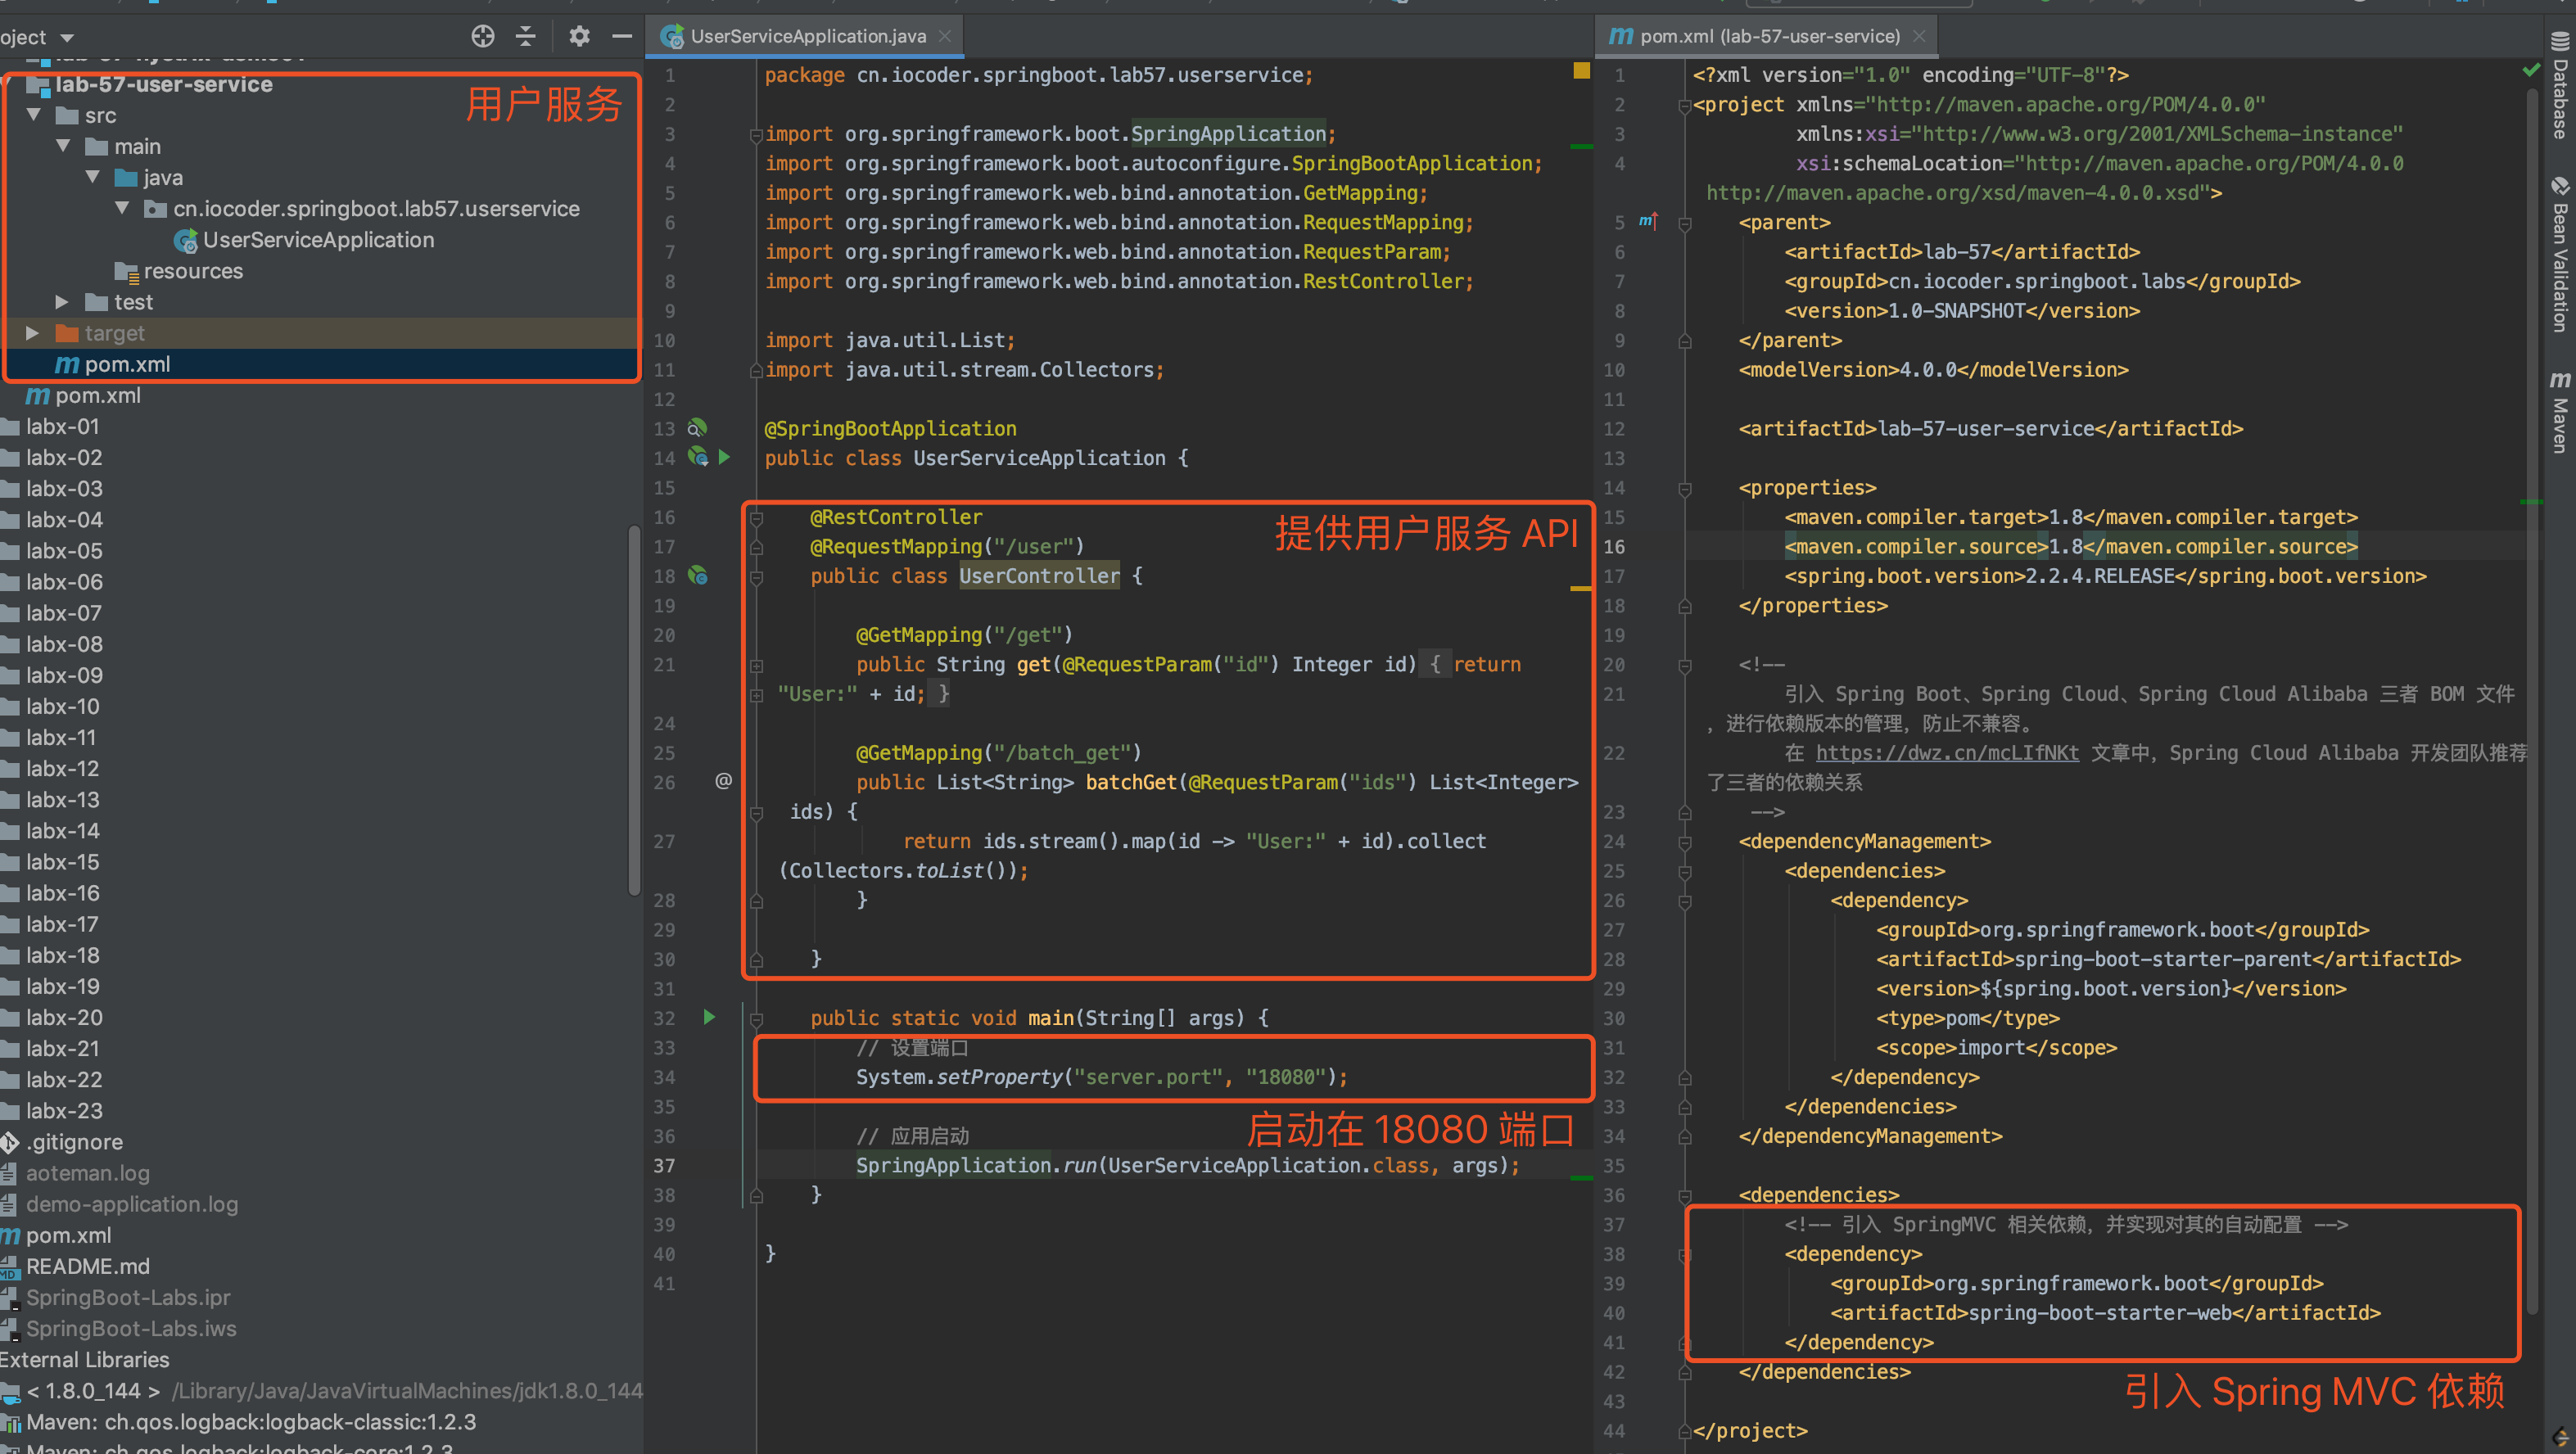Open the Maven tool window
This screenshot has width=2576, height=1454.
(x=2560, y=411)
